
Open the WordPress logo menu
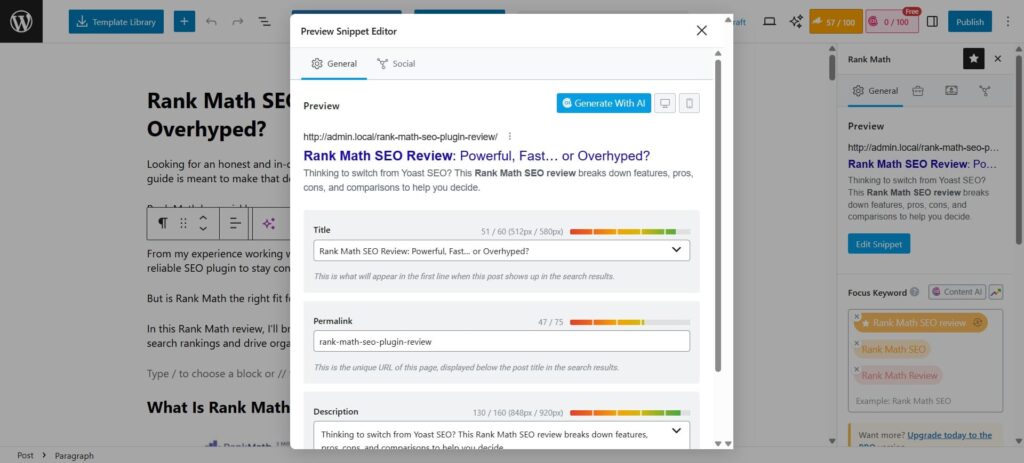(x=21, y=22)
